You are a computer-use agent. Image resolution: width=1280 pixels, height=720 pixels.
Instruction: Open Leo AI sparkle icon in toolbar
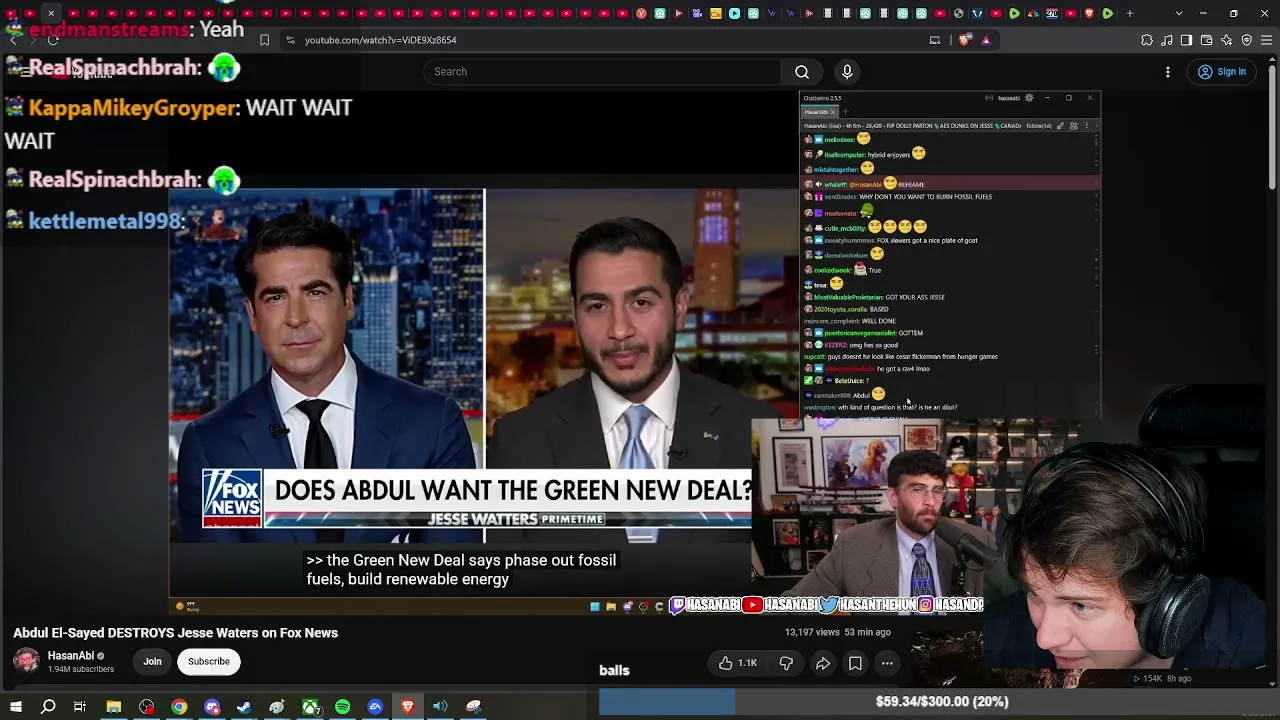pyautogui.click(x=1227, y=40)
